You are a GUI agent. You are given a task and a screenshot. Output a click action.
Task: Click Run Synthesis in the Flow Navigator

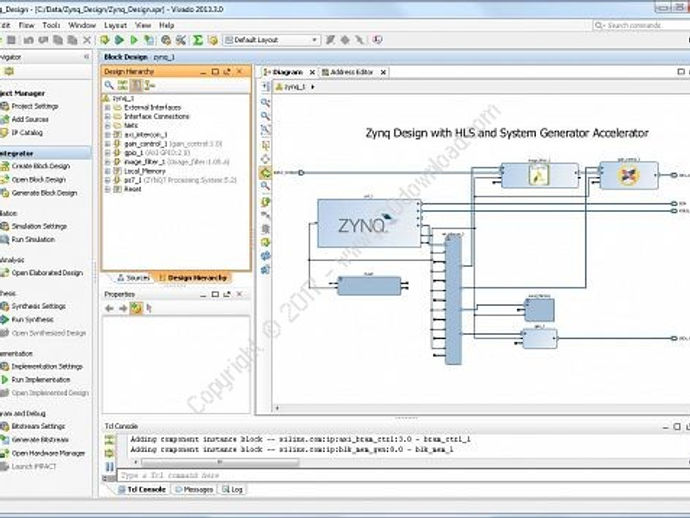point(33,320)
